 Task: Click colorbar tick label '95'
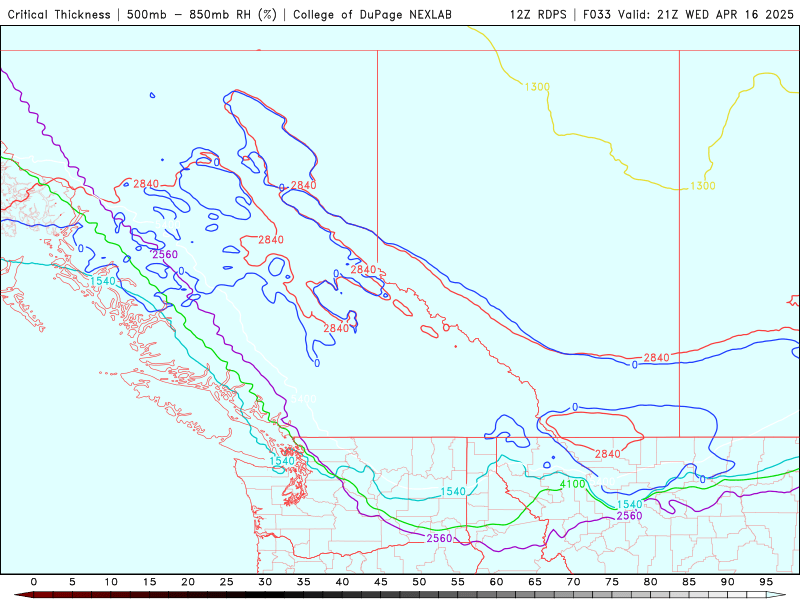point(766,582)
